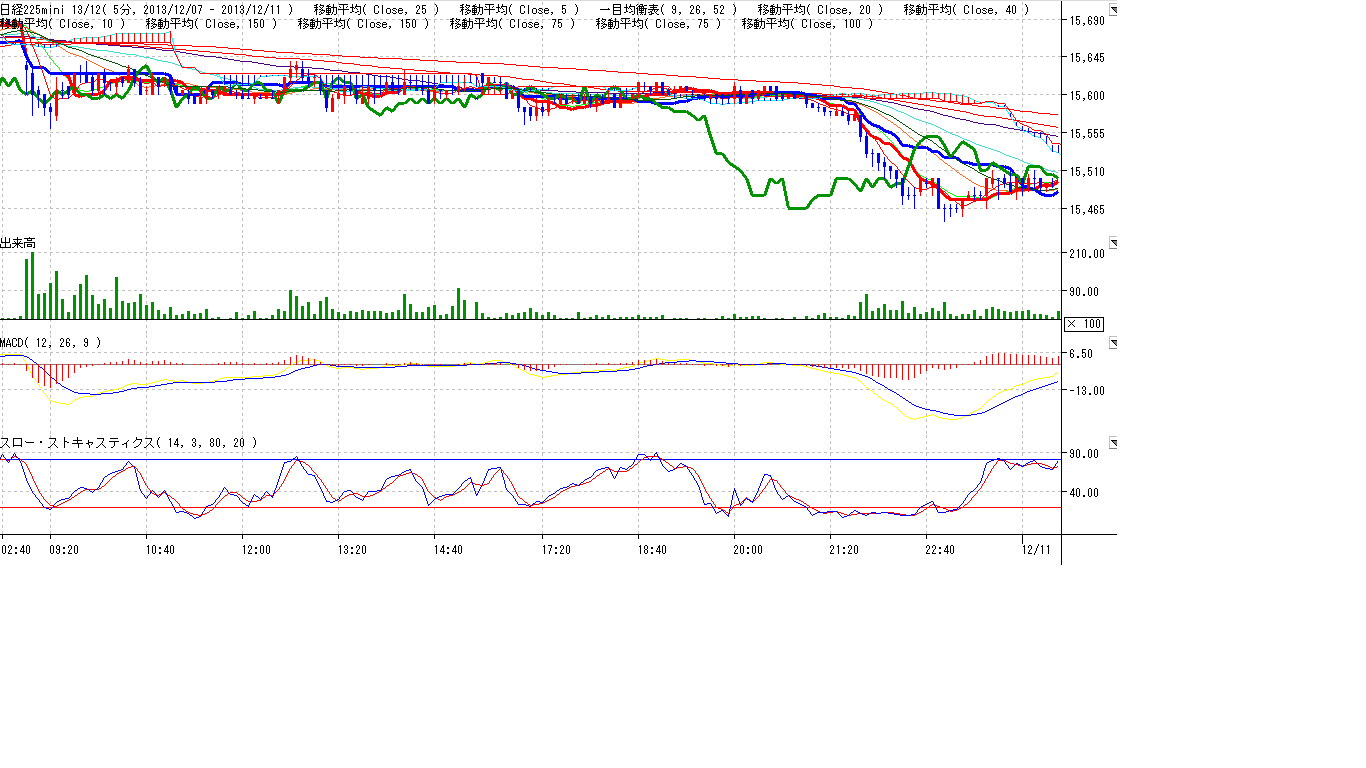Click the MACD( 12, 26, 9 ) label
This screenshot has width=1366, height=768.
point(50,343)
